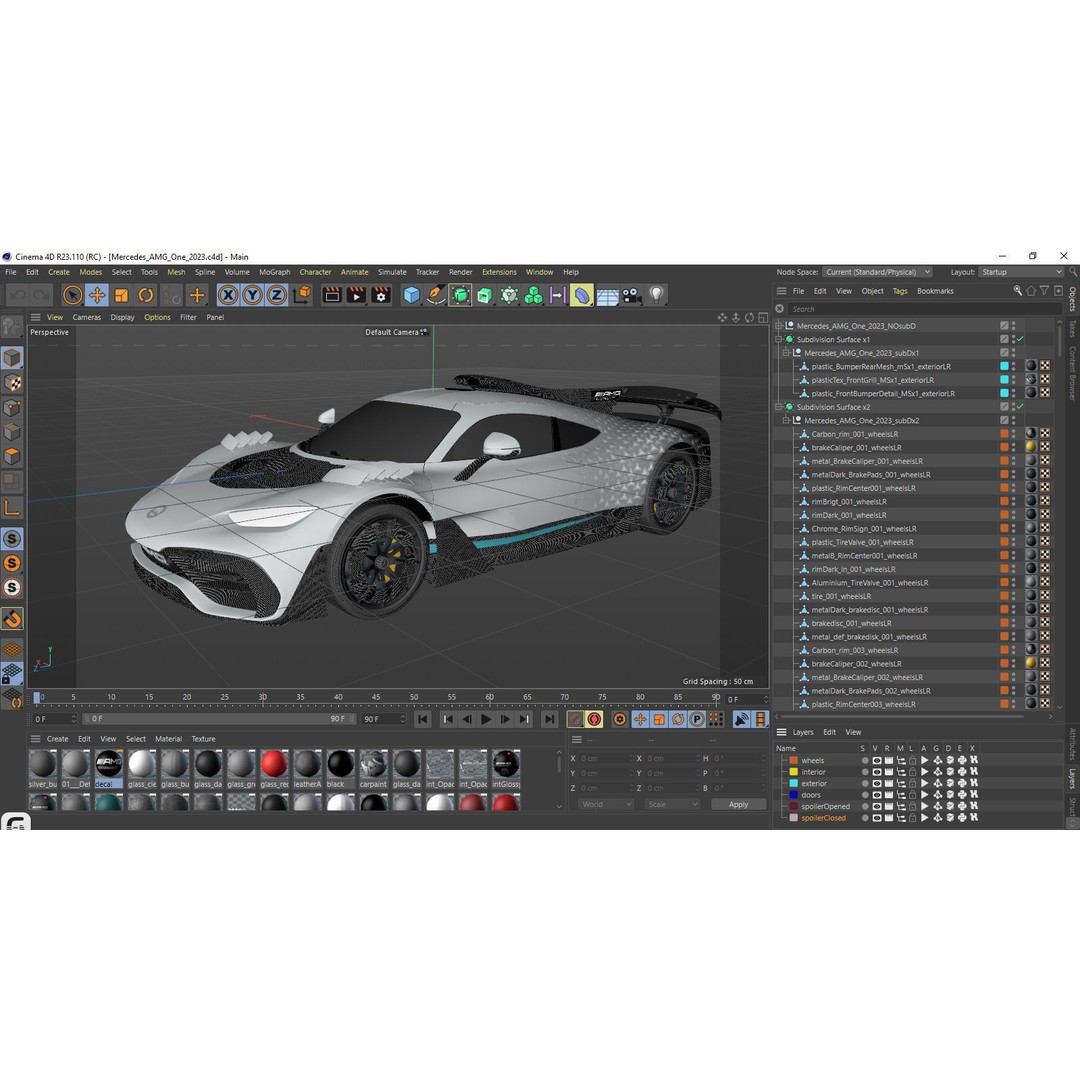Click the Apply button
The height and width of the screenshot is (1080, 1080).
(x=738, y=804)
